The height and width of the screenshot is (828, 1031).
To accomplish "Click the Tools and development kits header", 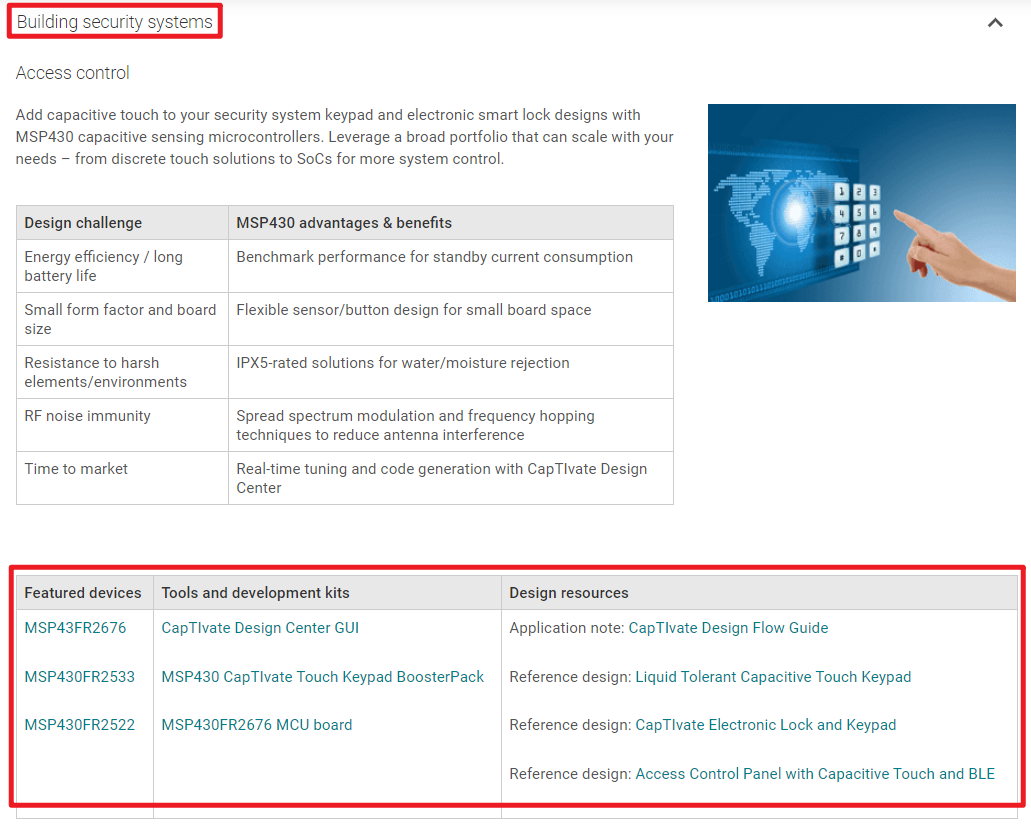I will (255, 593).
